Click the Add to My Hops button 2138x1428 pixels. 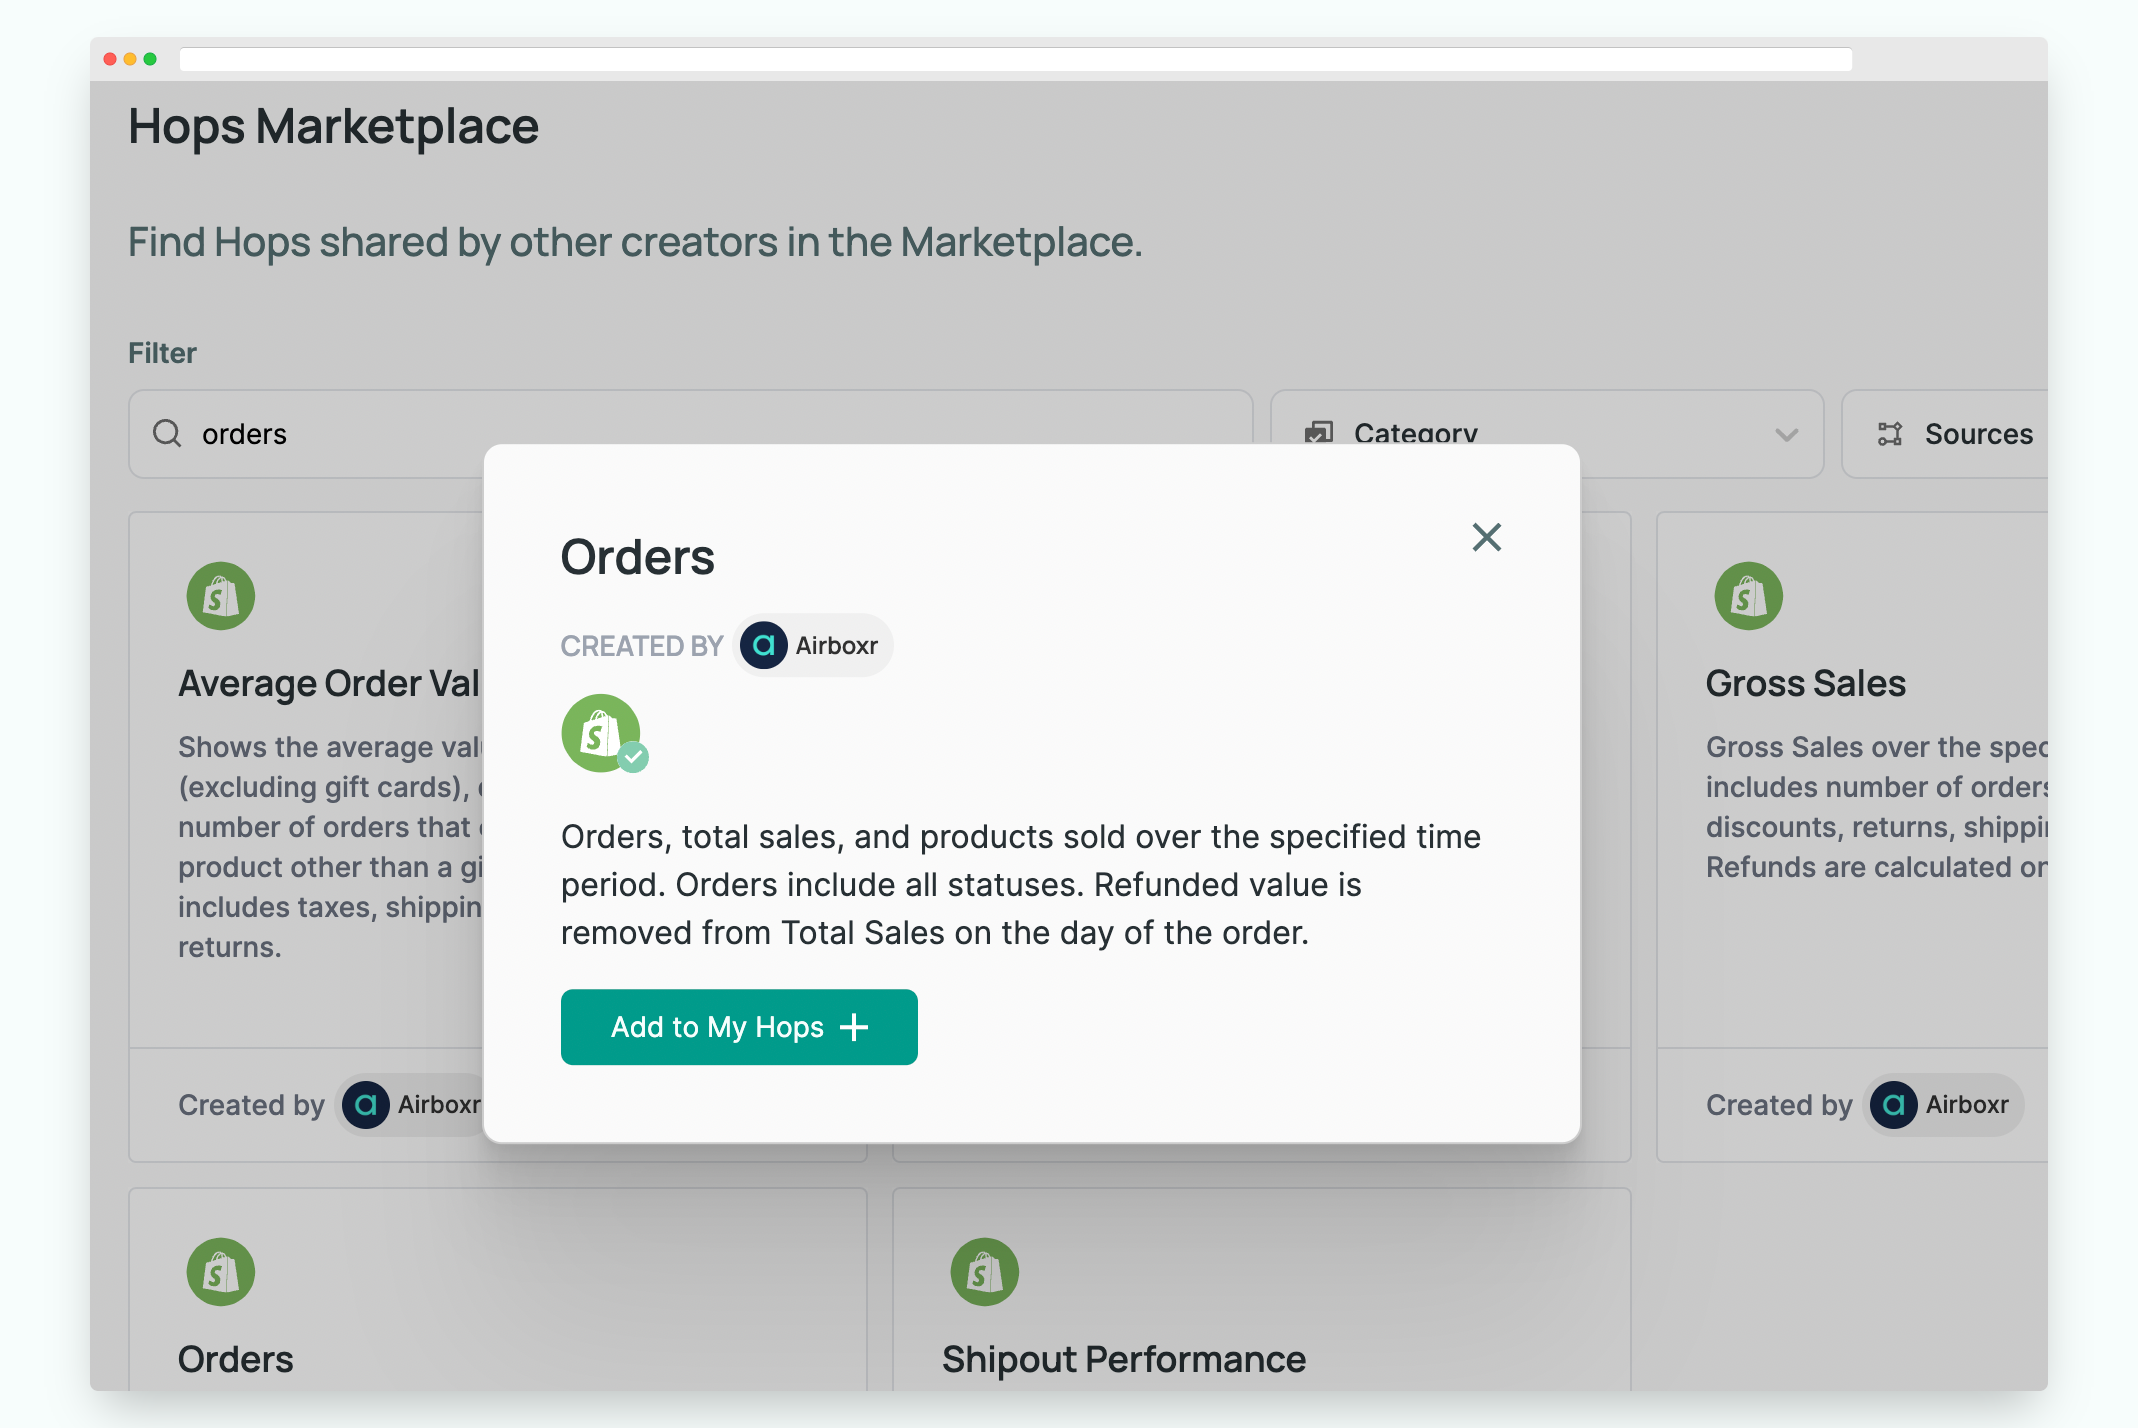pos(739,1027)
